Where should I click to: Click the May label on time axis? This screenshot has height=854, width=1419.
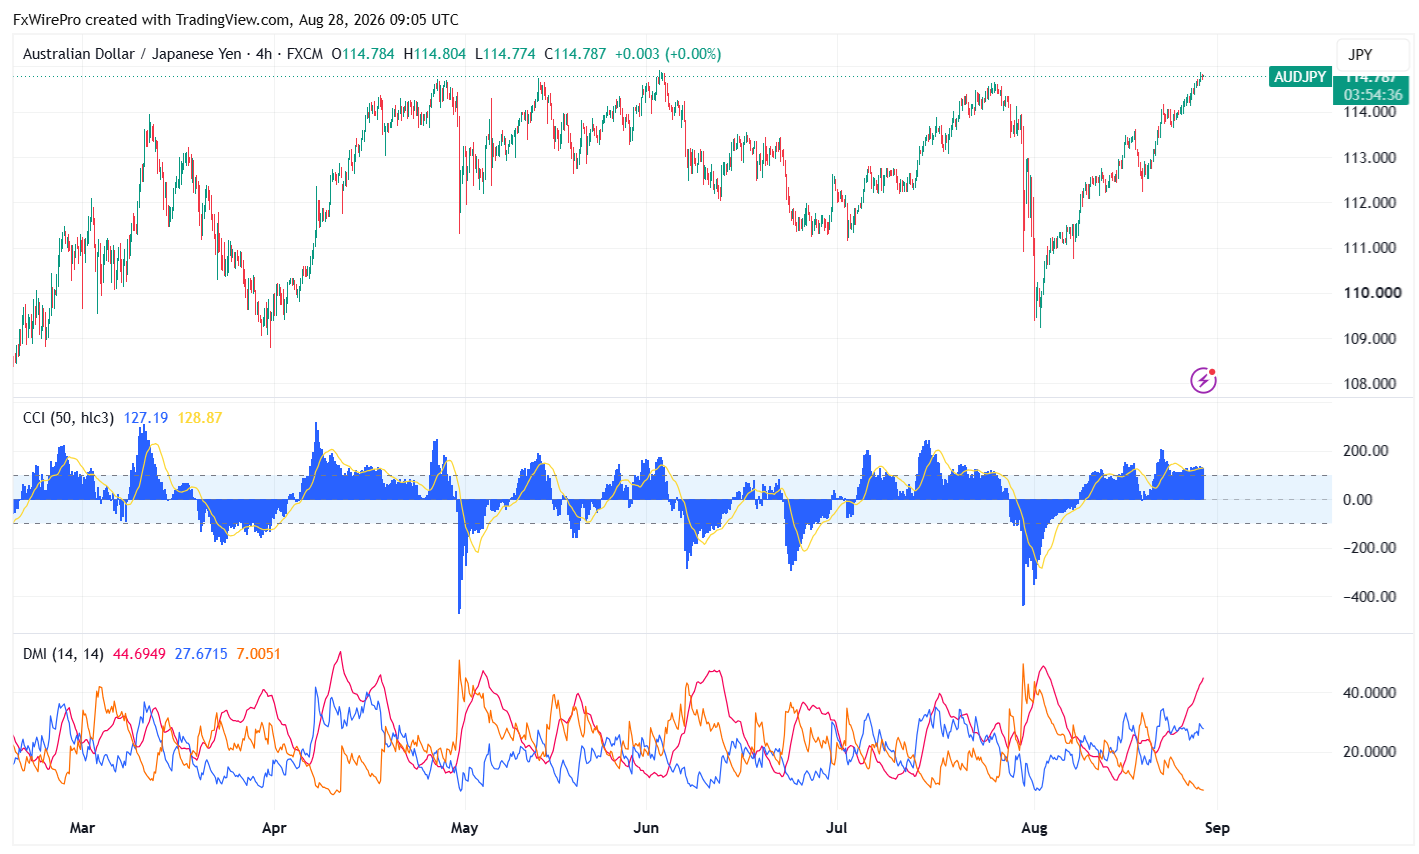[465, 828]
